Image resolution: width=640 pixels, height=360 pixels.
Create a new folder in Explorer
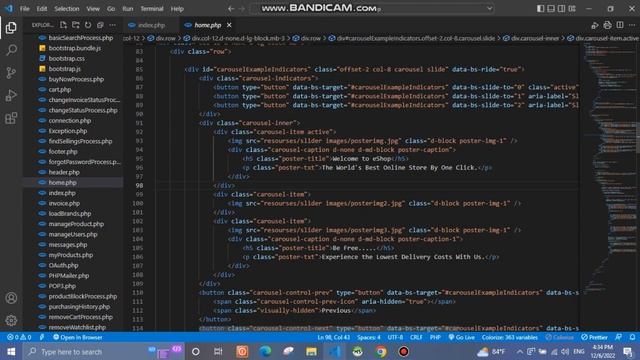click(76, 25)
